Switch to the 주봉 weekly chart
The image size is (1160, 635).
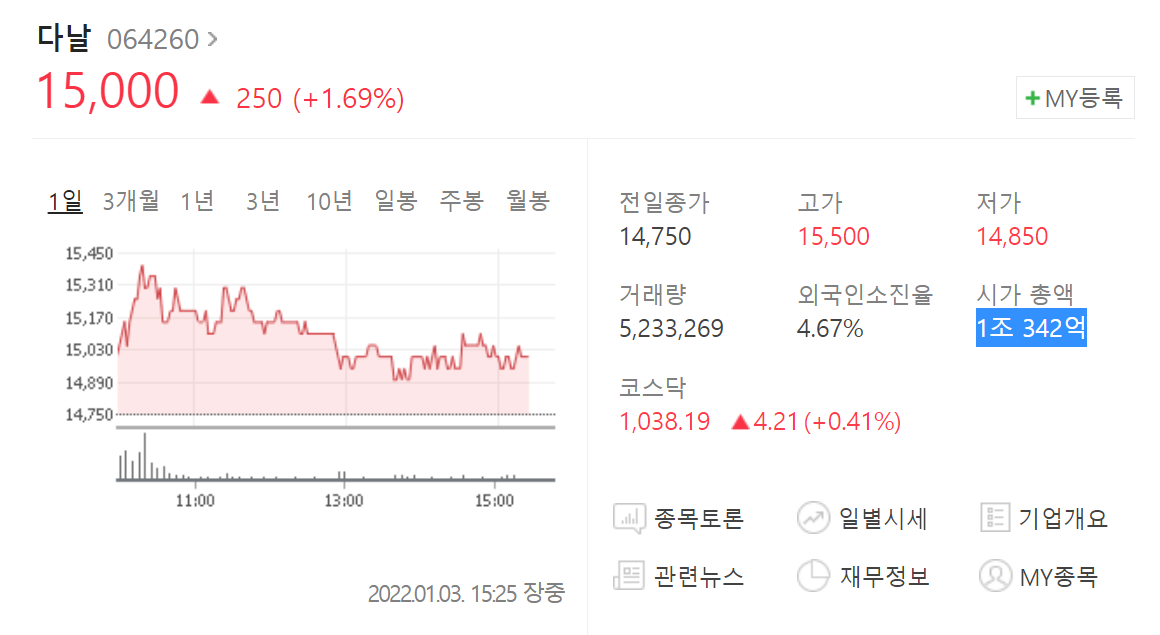[x=461, y=200]
